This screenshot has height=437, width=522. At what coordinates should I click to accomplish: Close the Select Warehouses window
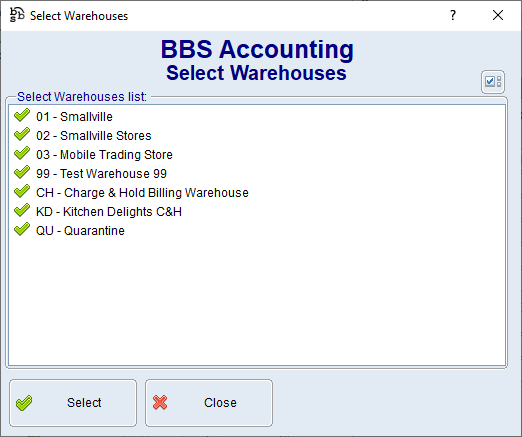click(498, 15)
